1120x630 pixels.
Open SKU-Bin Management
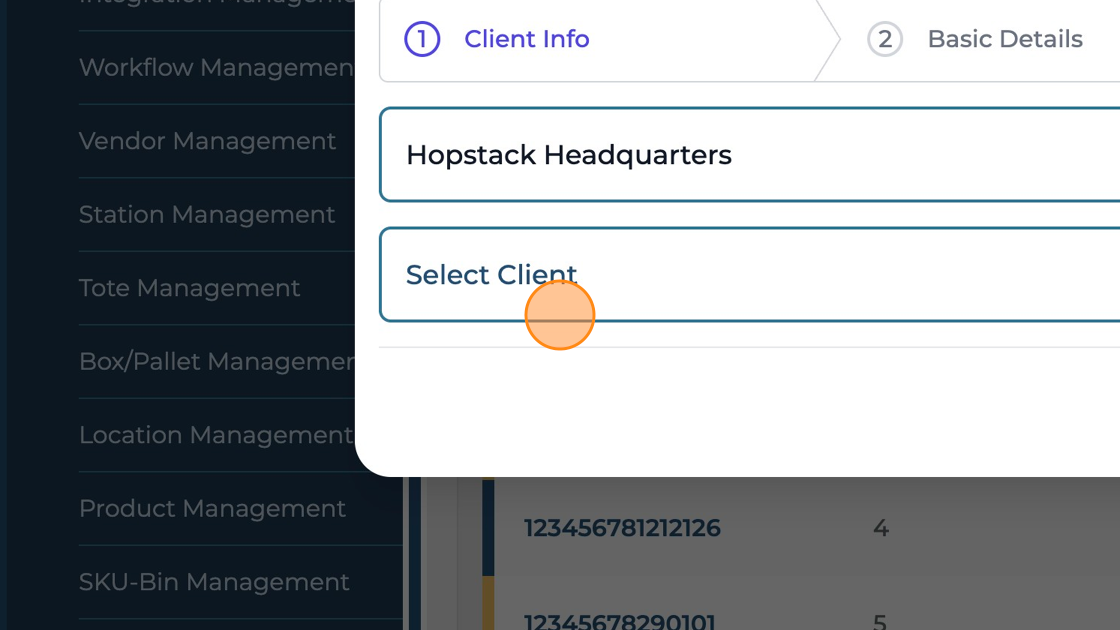(x=214, y=582)
